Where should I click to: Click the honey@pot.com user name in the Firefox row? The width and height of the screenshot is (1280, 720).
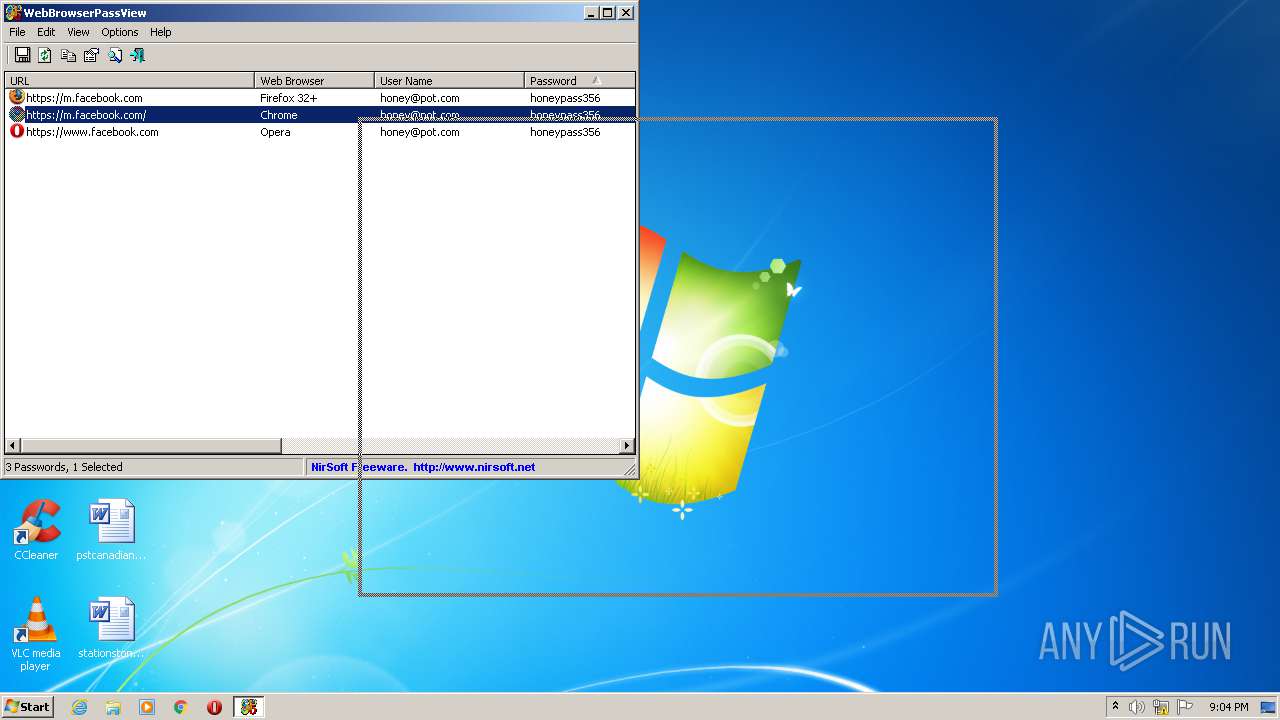tap(420, 98)
